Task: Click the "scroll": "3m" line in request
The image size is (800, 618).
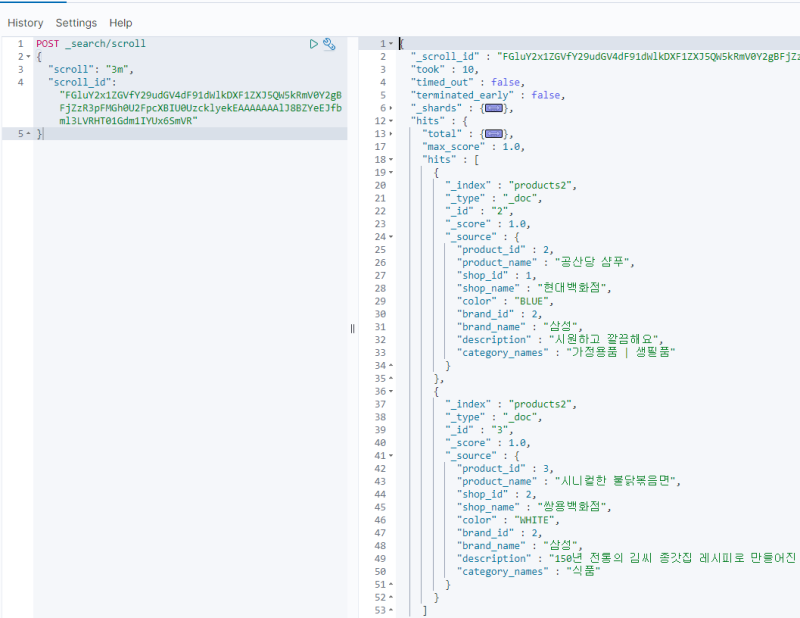Action: 91,70
